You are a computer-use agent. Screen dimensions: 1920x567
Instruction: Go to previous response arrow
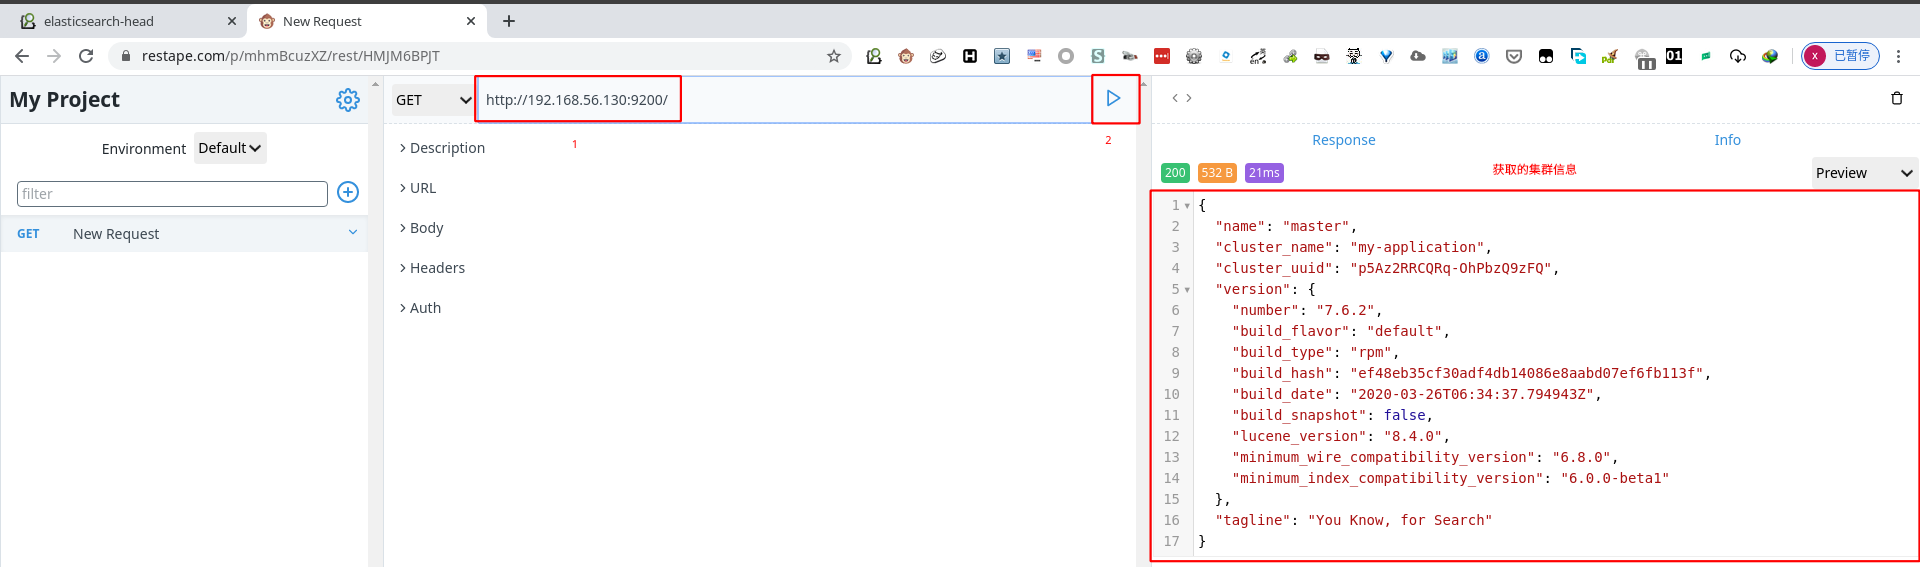1175,98
